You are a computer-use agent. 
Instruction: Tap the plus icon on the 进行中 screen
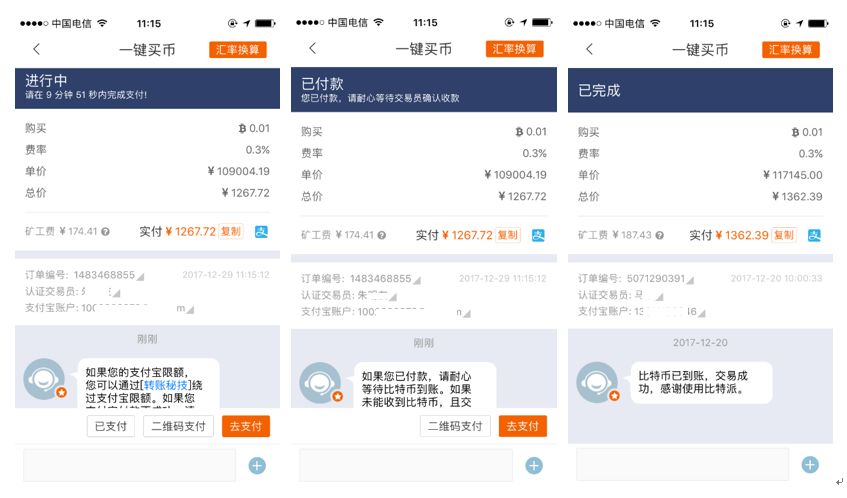pyautogui.click(x=257, y=465)
